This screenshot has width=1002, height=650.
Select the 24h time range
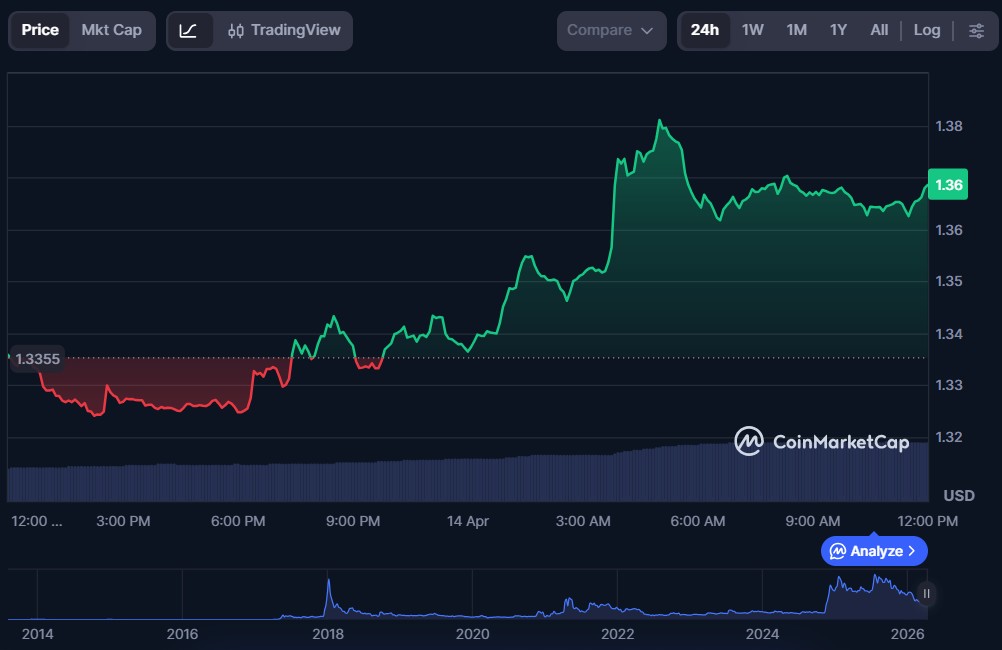pyautogui.click(x=704, y=30)
